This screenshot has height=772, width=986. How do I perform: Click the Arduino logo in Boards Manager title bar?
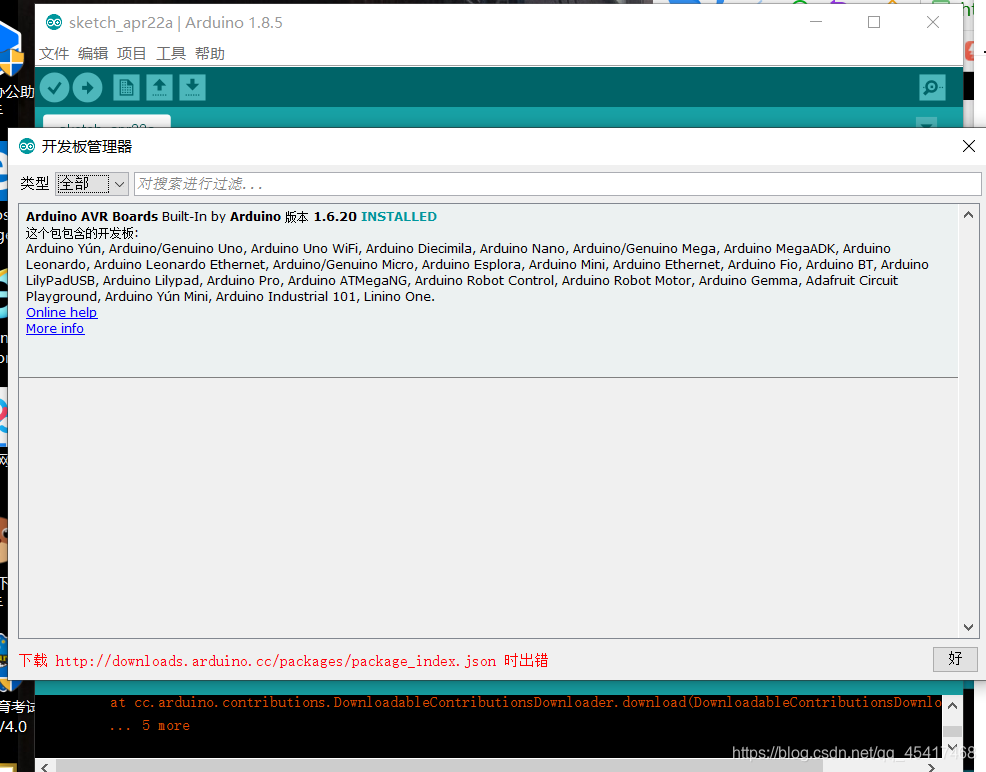(26, 145)
